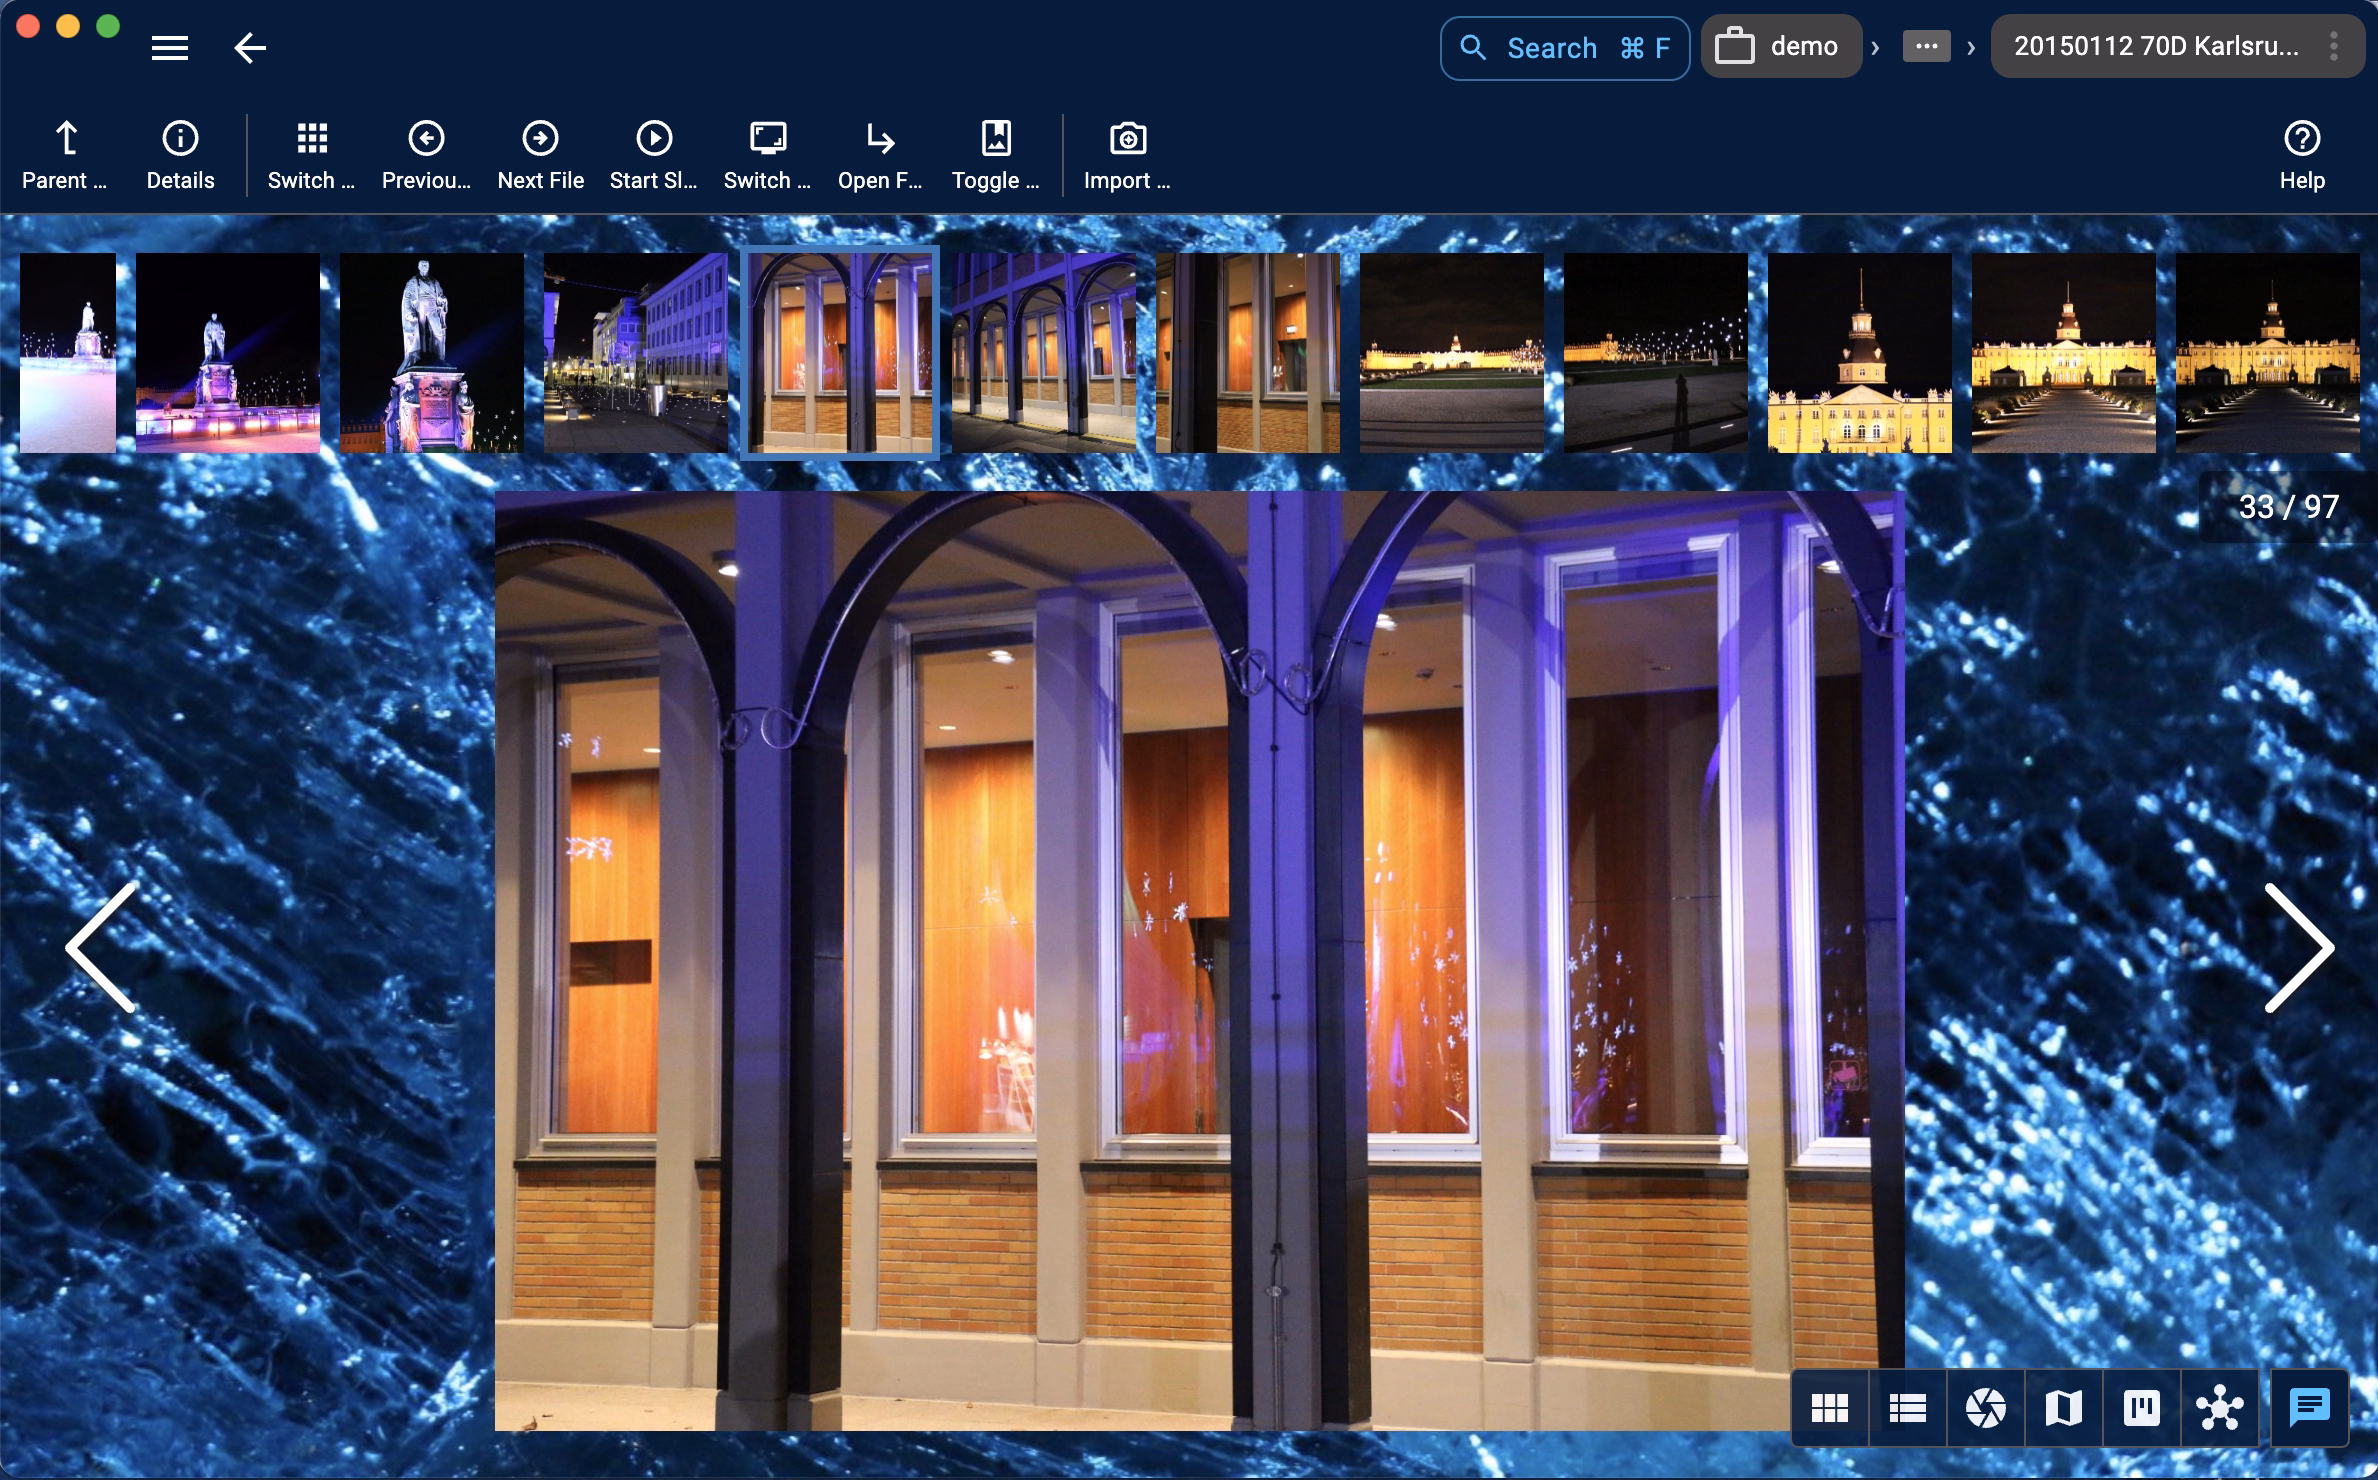Open the hamburger navigation menu
Viewport: 2378px width, 1480px height.
[169, 47]
